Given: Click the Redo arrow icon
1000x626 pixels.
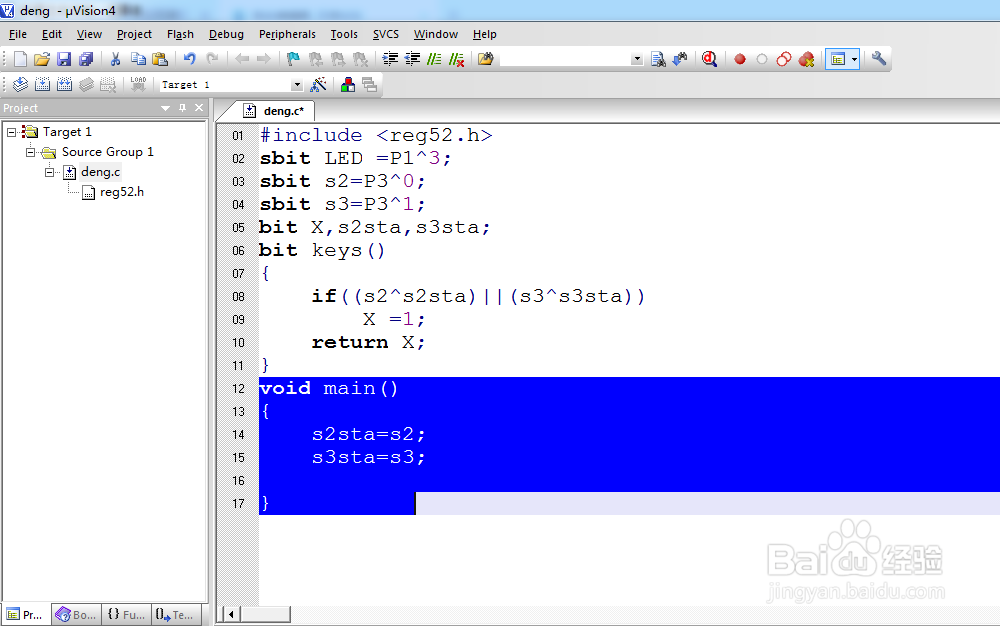Looking at the screenshot, I should pos(212,59).
